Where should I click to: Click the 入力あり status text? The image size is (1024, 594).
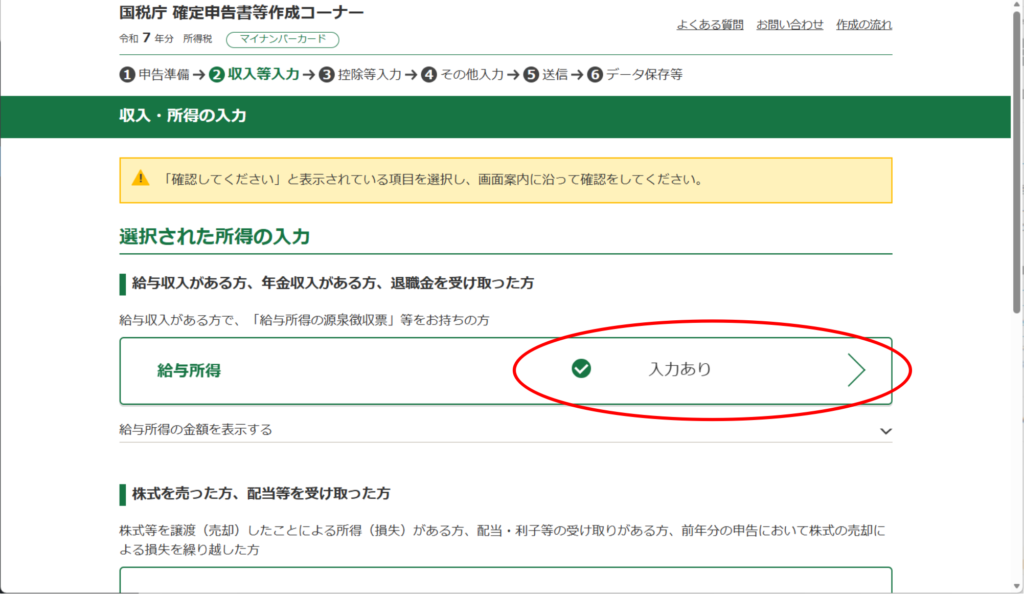680,369
